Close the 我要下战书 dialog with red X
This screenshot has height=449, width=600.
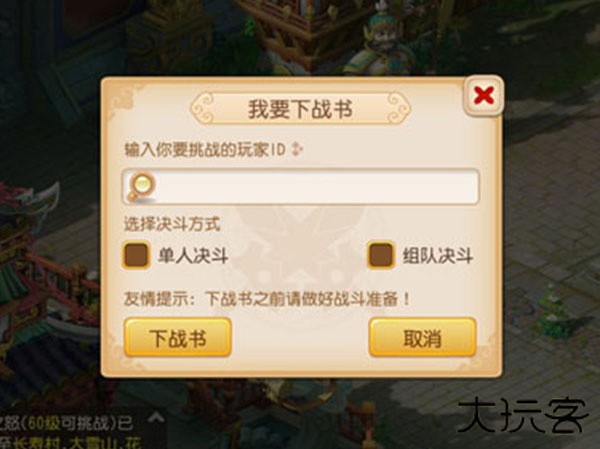(x=483, y=95)
